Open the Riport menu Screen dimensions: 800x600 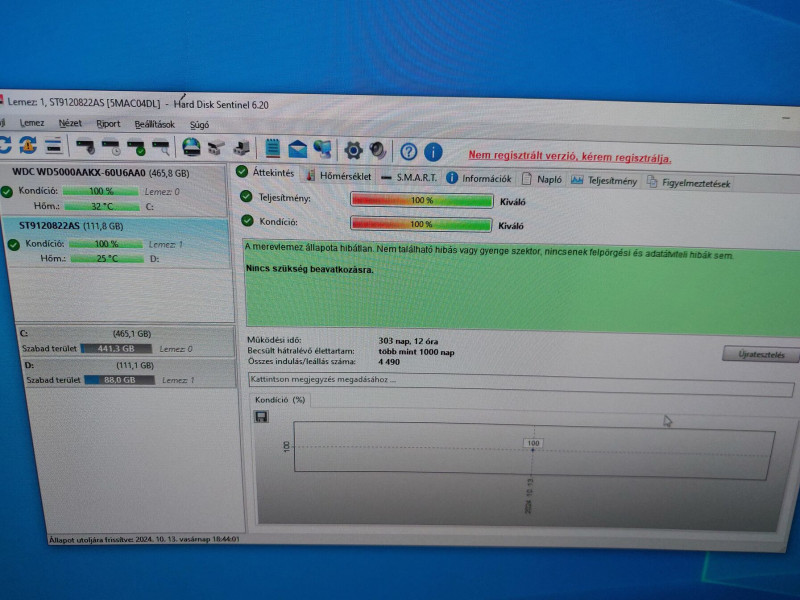108,124
